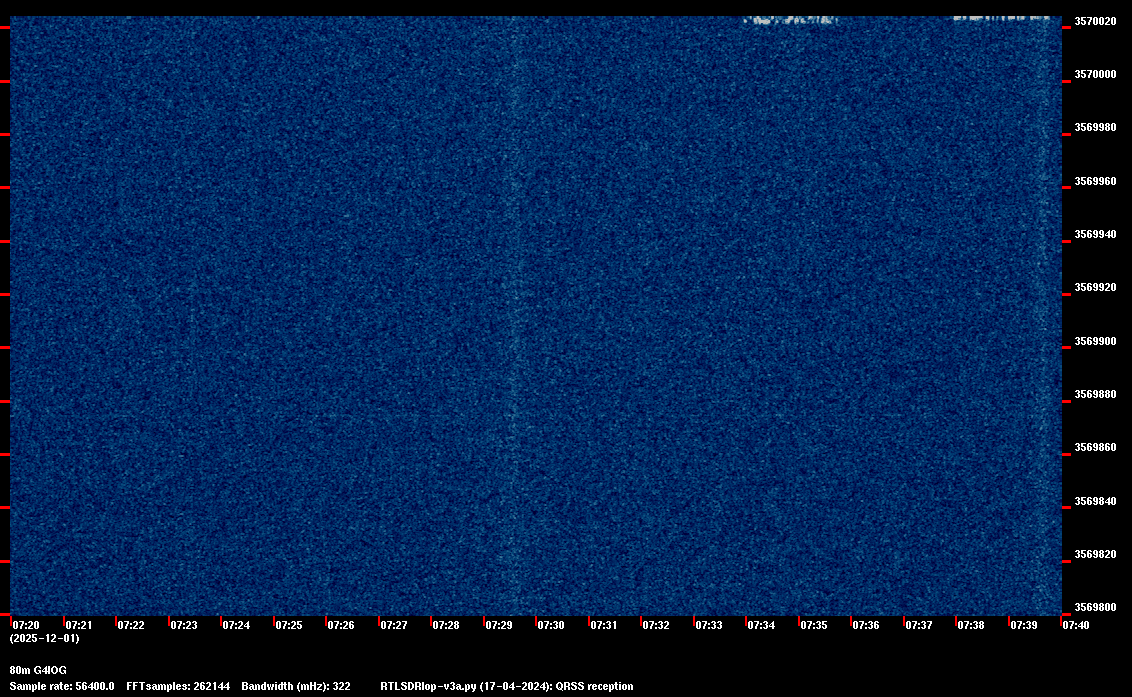The image size is (1132, 697).
Task: Click the bright signal trace near 07:34
Action: pyautogui.click(x=791, y=20)
